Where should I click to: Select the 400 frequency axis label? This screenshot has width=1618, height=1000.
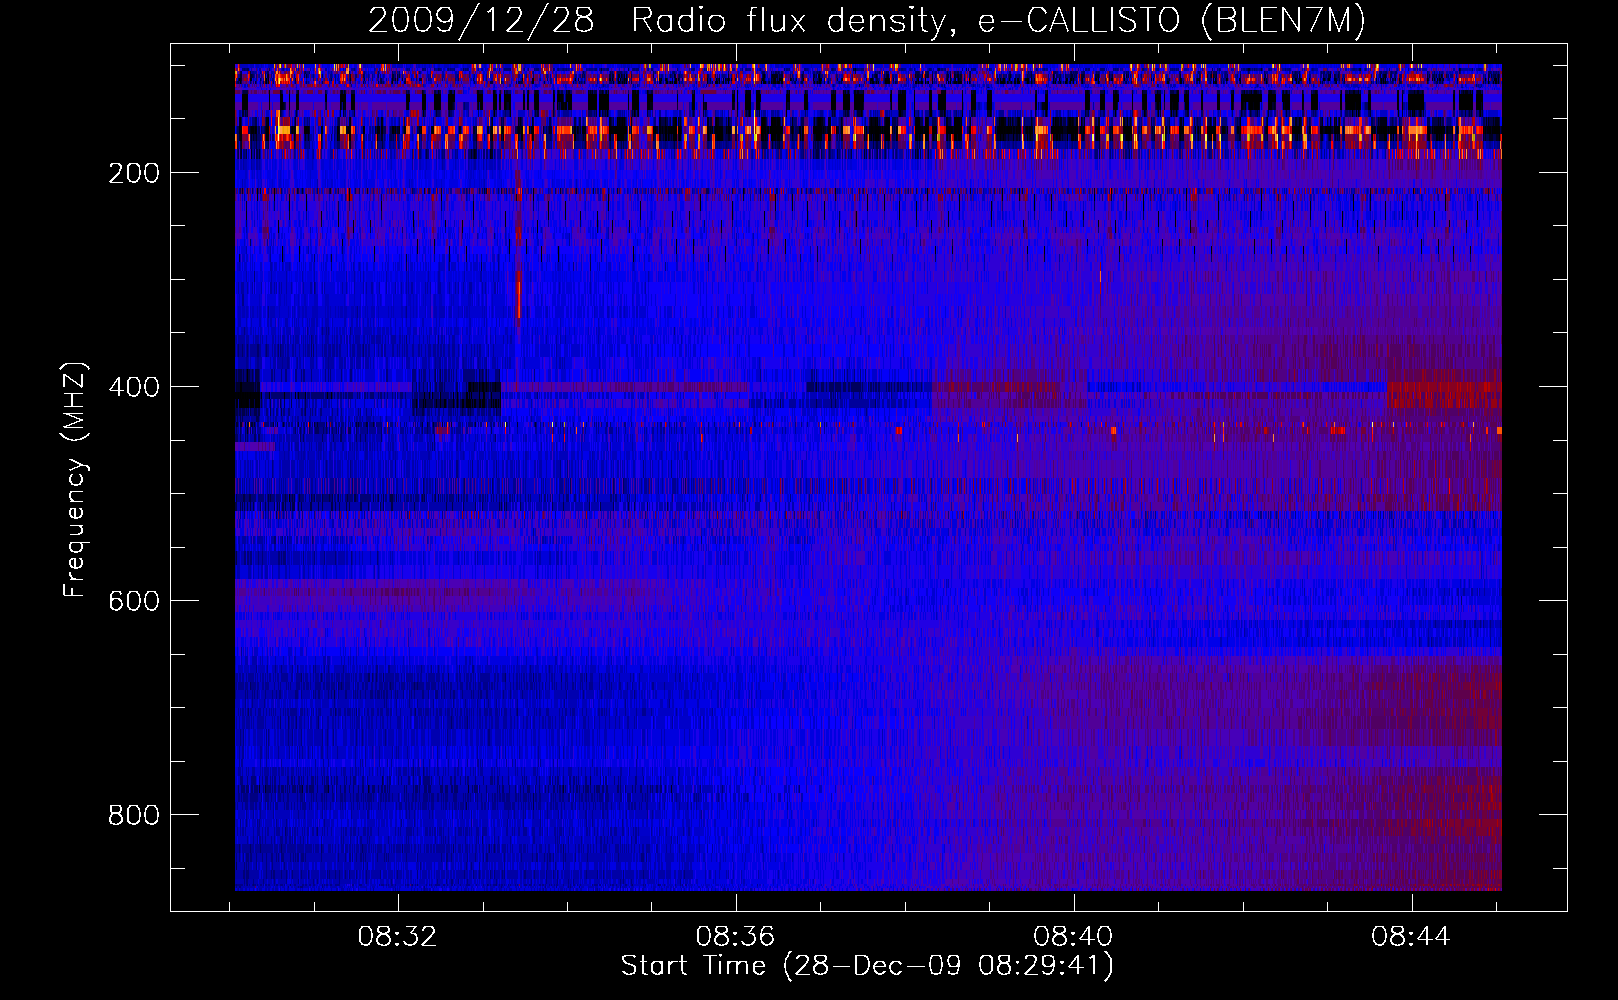pos(134,387)
